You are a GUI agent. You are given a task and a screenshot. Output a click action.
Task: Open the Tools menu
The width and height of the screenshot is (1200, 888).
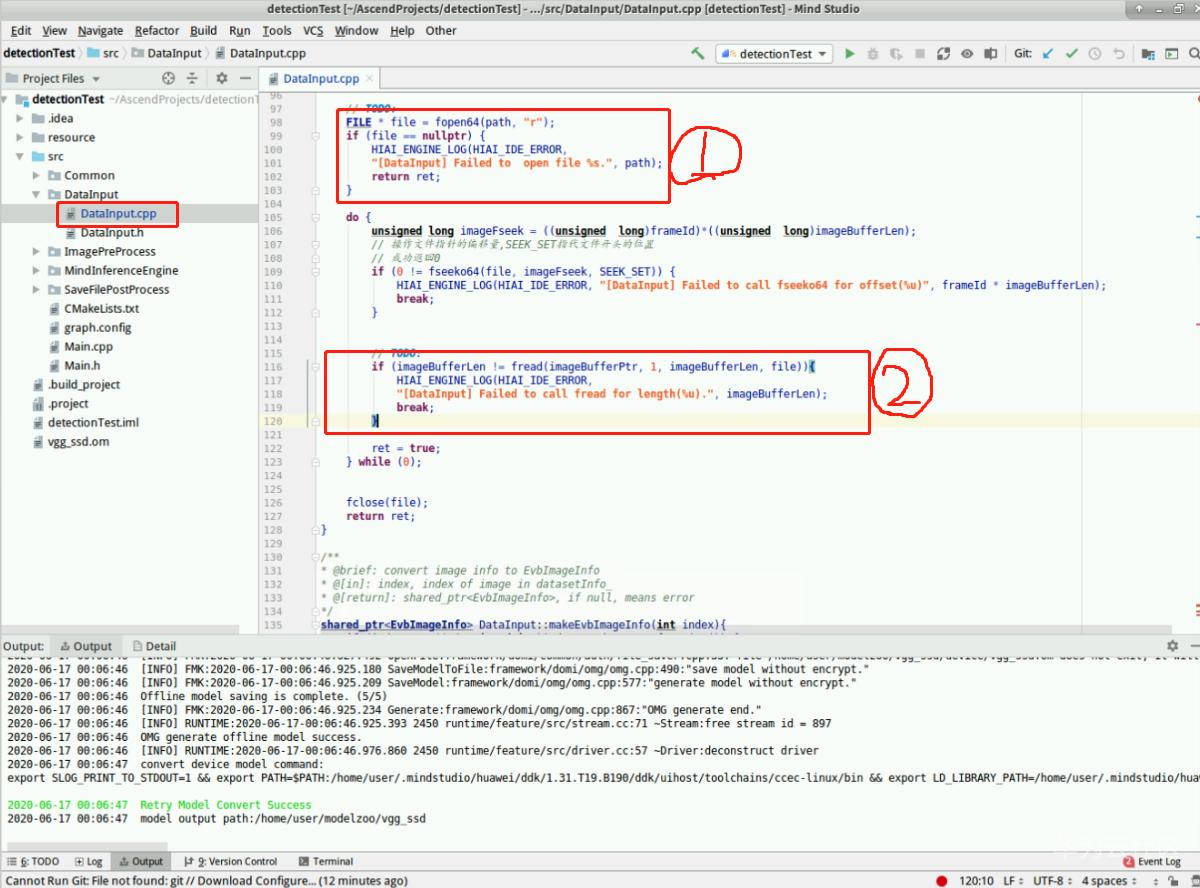click(x=277, y=31)
